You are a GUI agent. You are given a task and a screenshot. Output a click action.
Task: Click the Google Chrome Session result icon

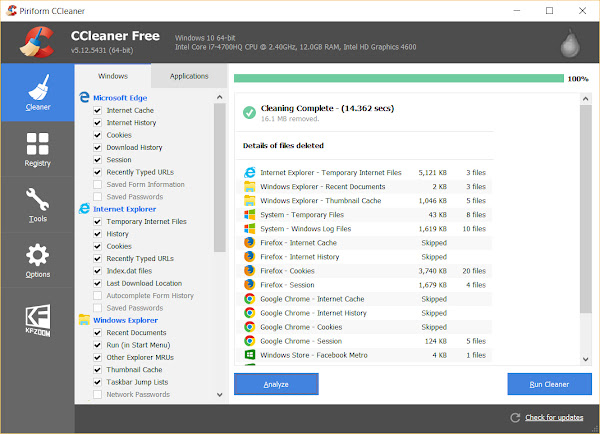(249, 341)
